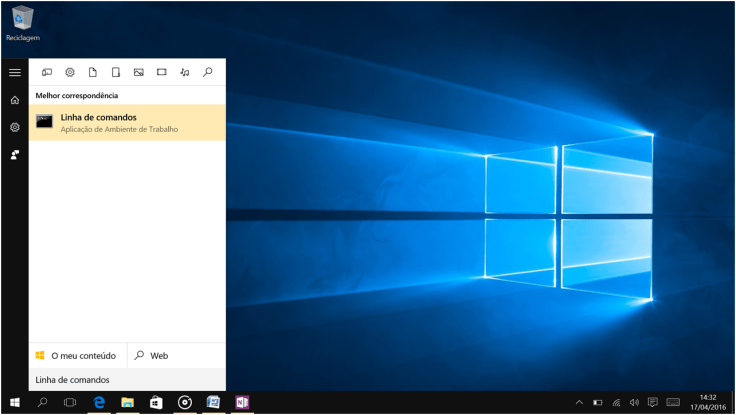
Task: Open the Action Center notifications
Action: [652, 403]
